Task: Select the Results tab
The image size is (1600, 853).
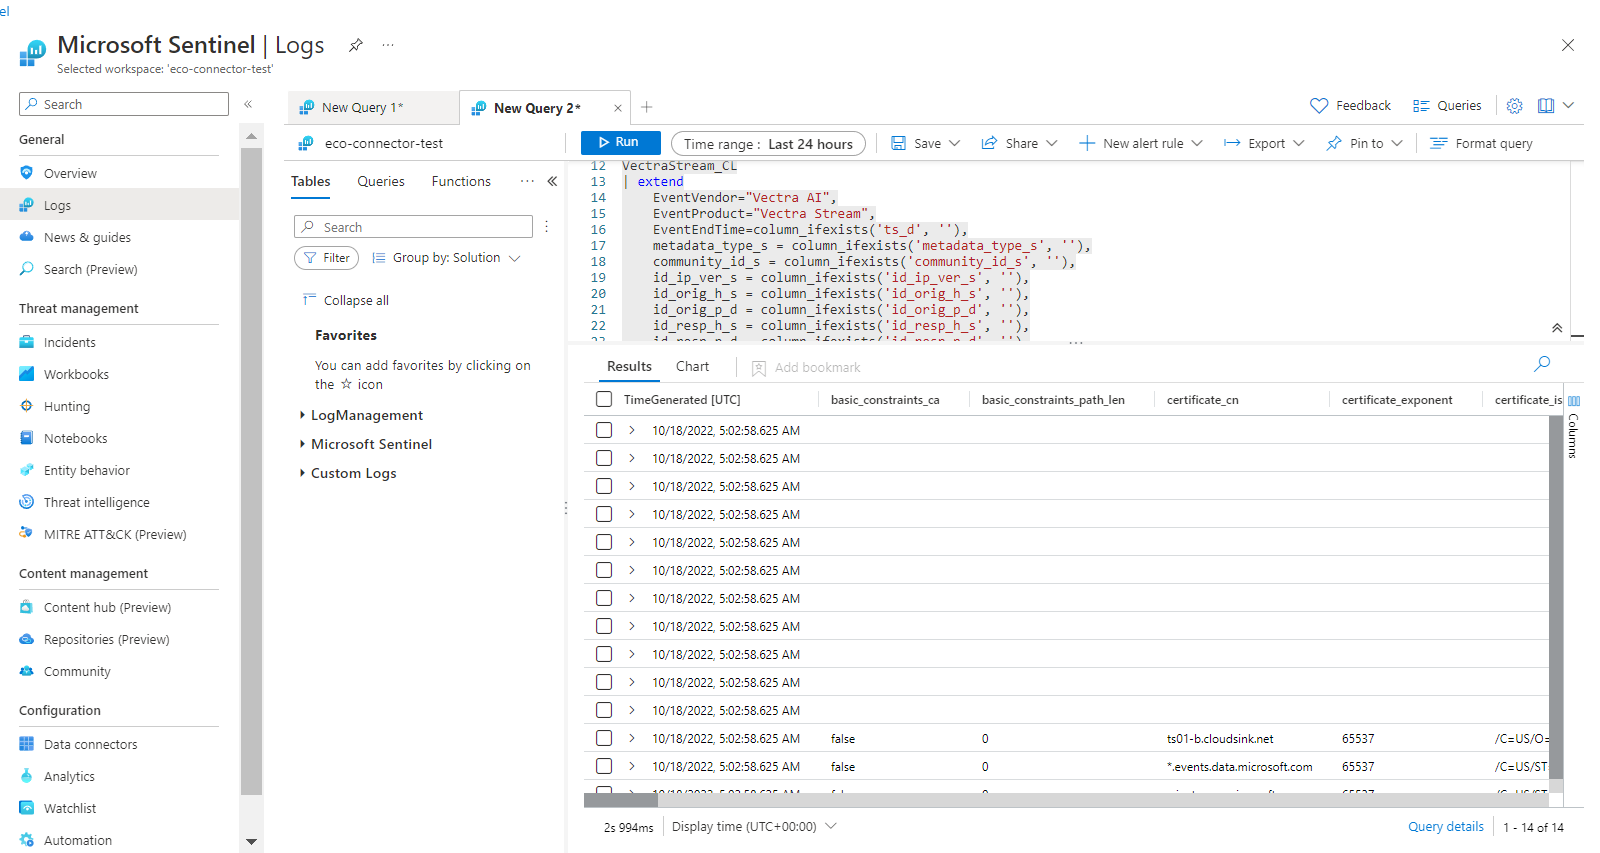Action: [x=629, y=367]
